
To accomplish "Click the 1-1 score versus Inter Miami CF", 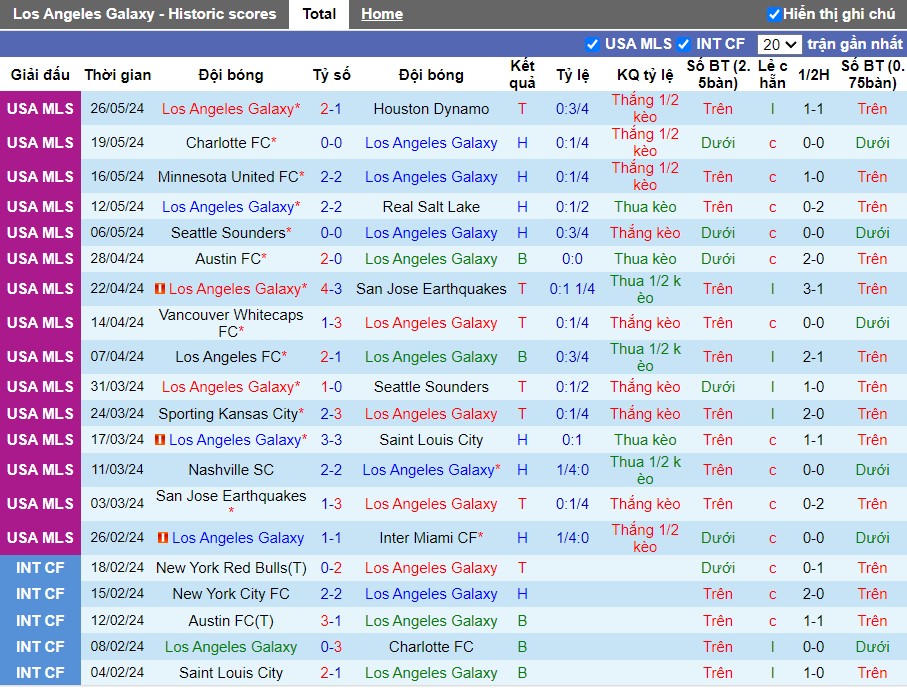I will tap(331, 537).
